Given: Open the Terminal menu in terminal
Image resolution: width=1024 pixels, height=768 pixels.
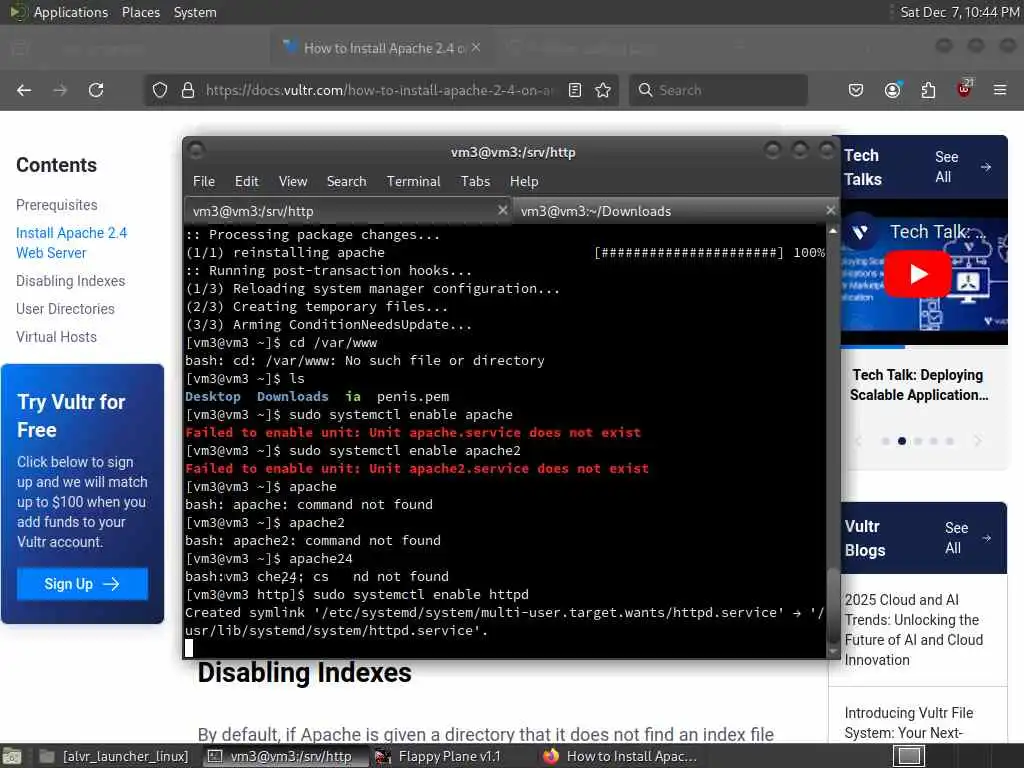Looking at the screenshot, I should (413, 182).
